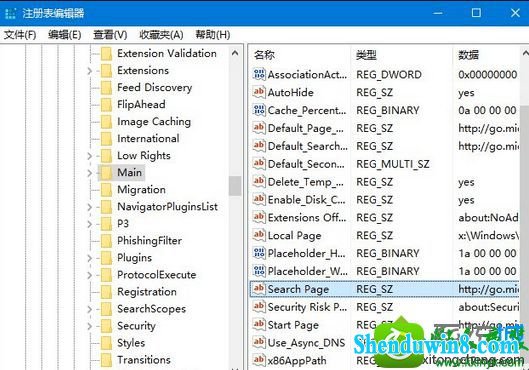Select the Security key label
Screen dimensions: 529x370
(136, 326)
